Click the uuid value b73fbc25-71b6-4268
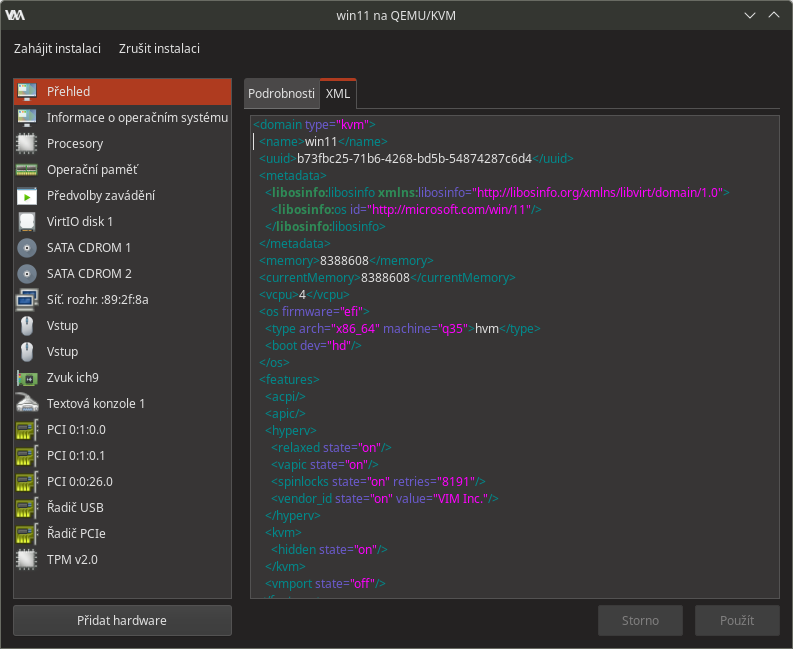This screenshot has height=649, width=793. [x=414, y=159]
